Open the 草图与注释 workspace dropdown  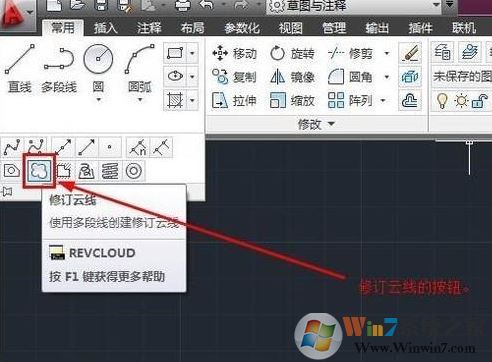(354, 6)
